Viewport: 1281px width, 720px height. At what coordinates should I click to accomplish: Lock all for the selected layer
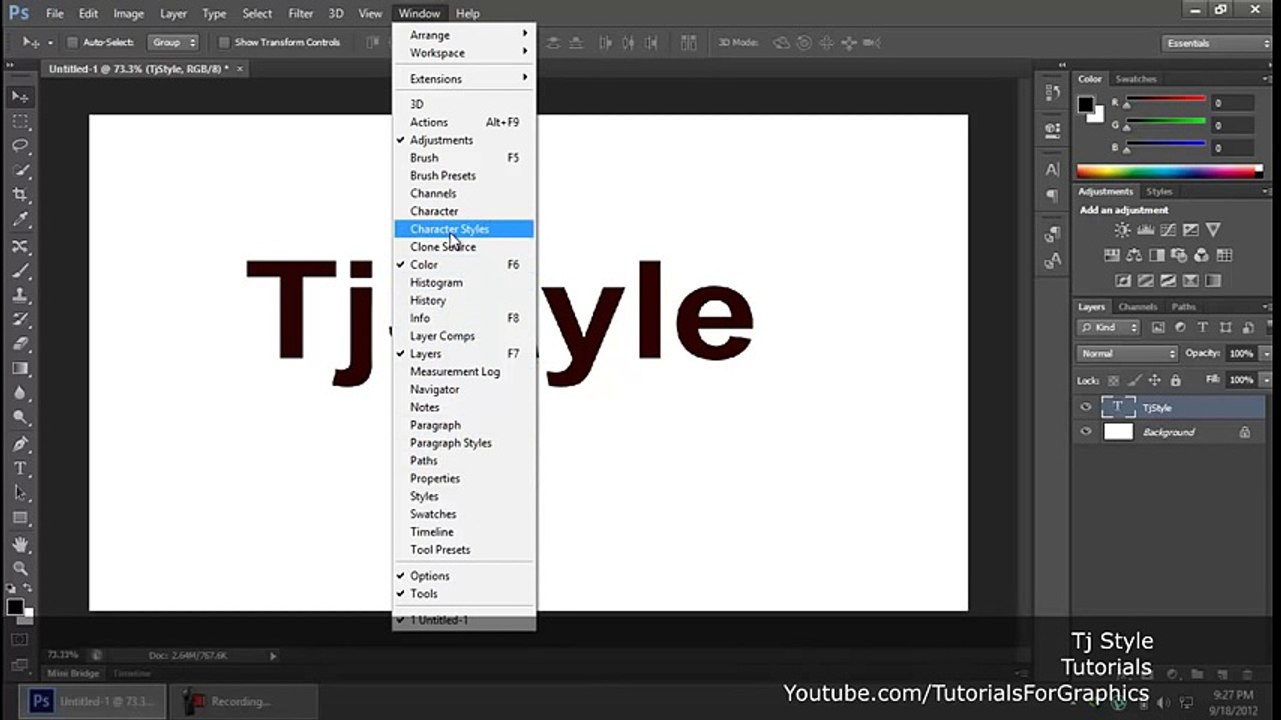(x=1176, y=380)
